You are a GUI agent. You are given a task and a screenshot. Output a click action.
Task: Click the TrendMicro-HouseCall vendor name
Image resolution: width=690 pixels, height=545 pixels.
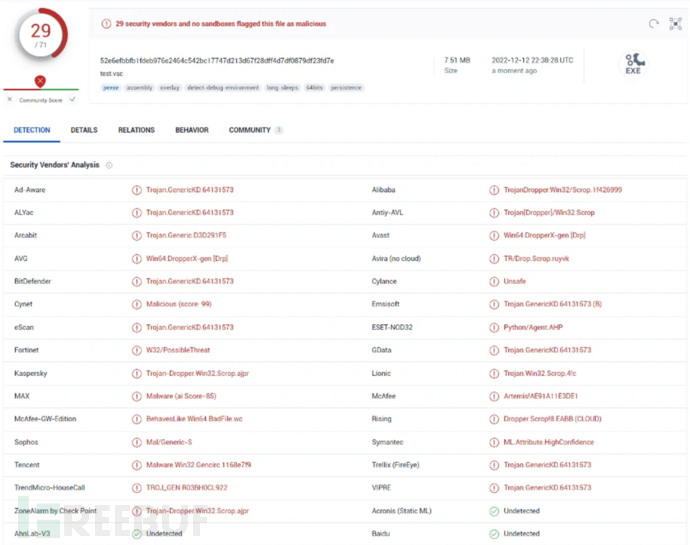tap(50, 488)
